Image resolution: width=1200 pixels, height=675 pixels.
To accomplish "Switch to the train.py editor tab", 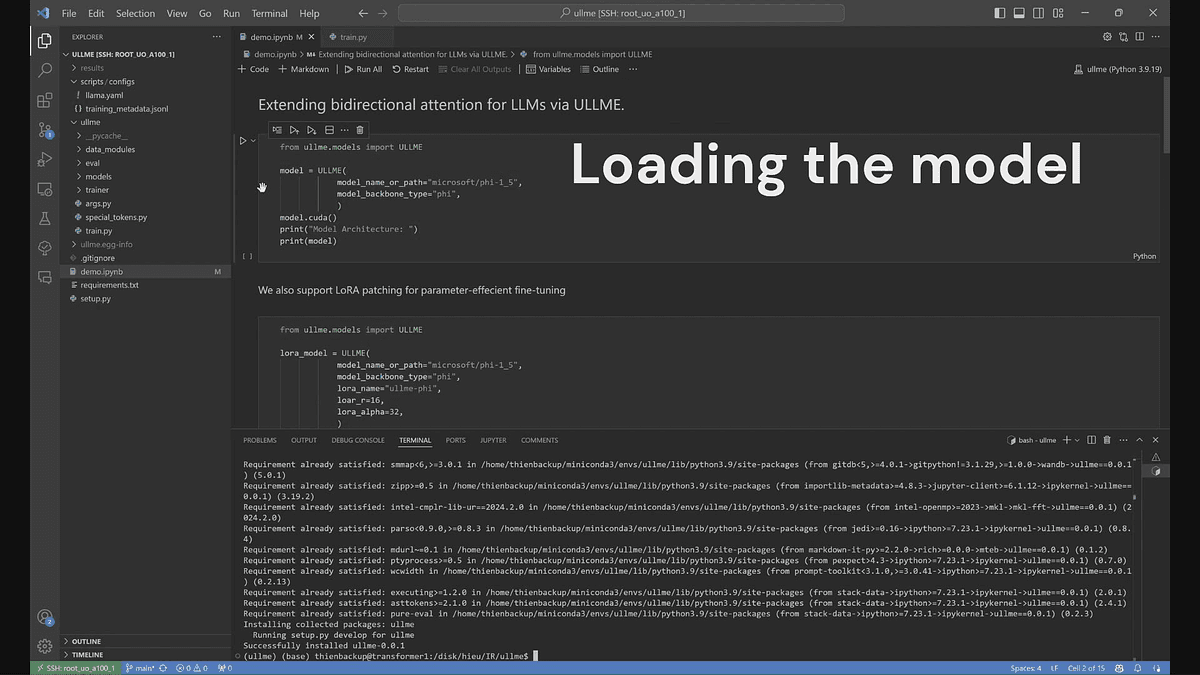I will point(354,37).
